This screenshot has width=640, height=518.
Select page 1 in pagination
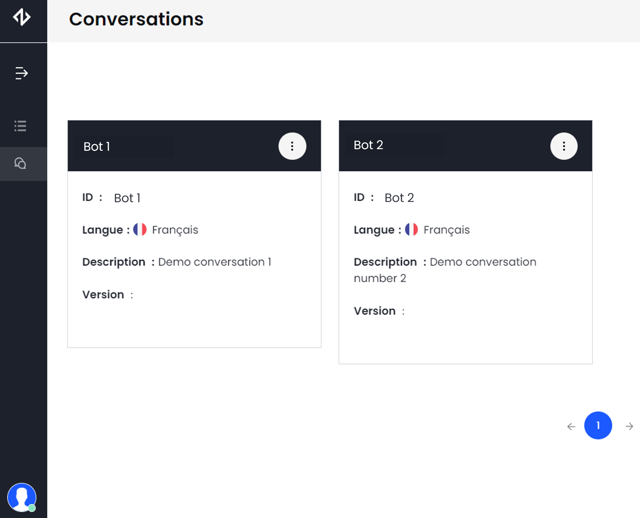[x=598, y=426]
